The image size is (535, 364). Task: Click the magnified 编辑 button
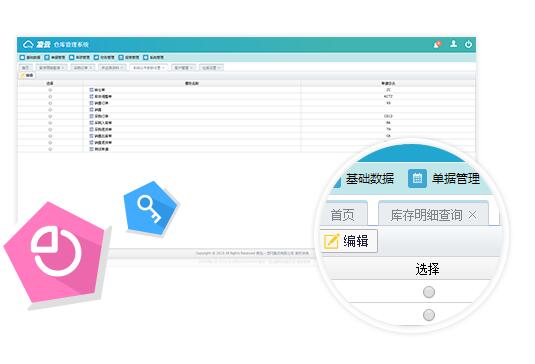[349, 241]
